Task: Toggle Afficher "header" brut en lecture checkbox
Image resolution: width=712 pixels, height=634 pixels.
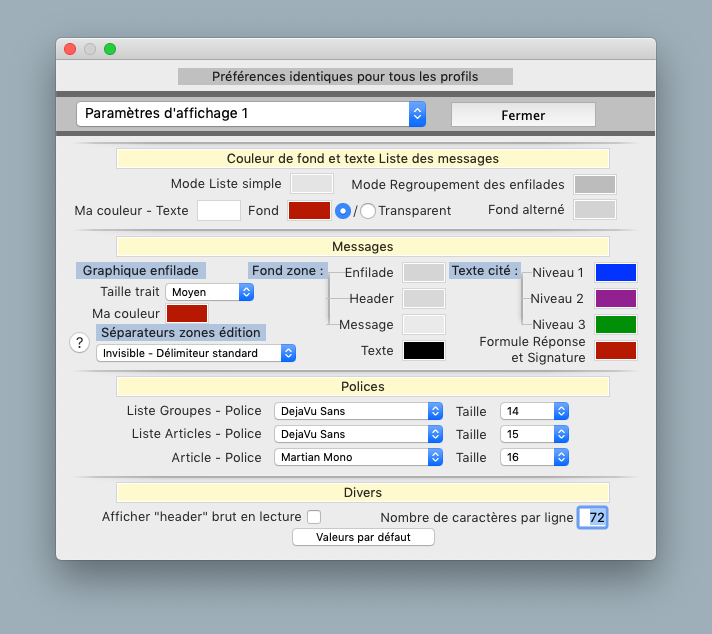Action: click(x=314, y=517)
